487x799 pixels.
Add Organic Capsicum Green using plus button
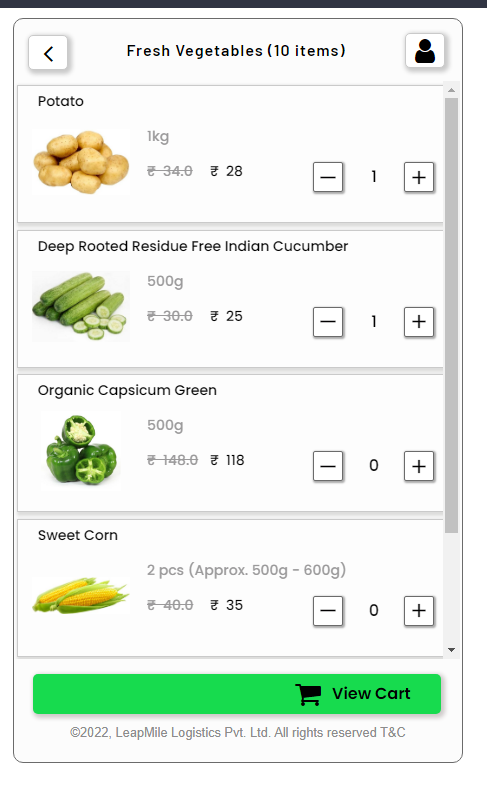click(x=419, y=466)
